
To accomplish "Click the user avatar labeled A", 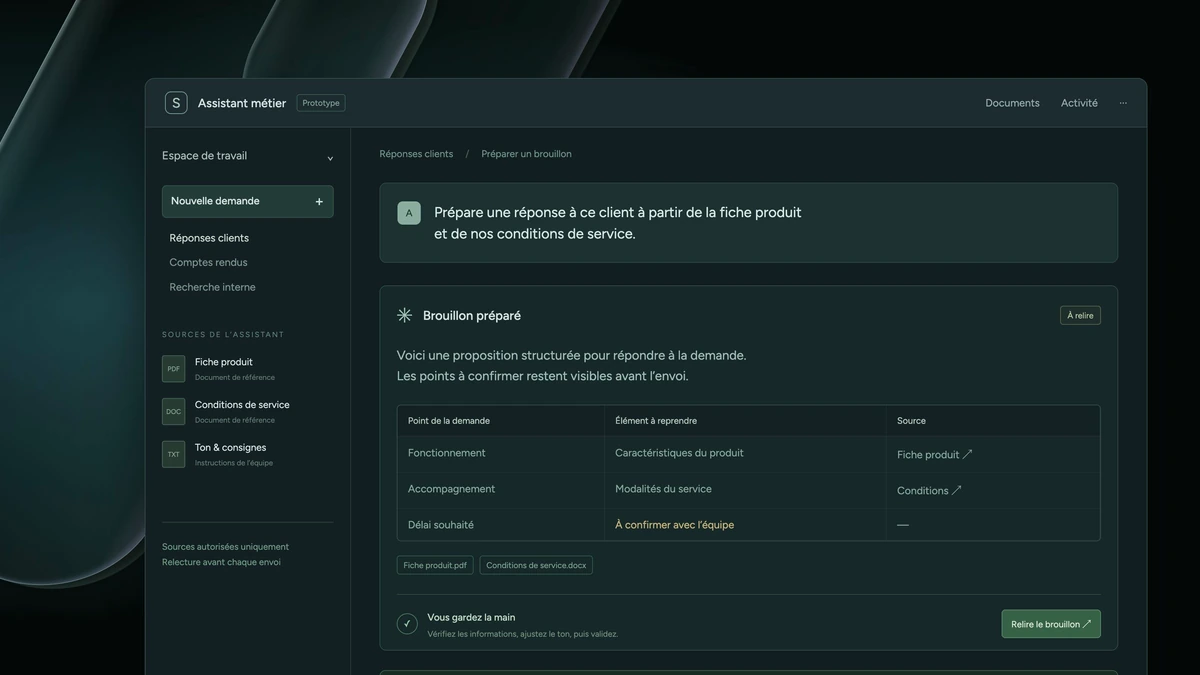I will point(409,213).
